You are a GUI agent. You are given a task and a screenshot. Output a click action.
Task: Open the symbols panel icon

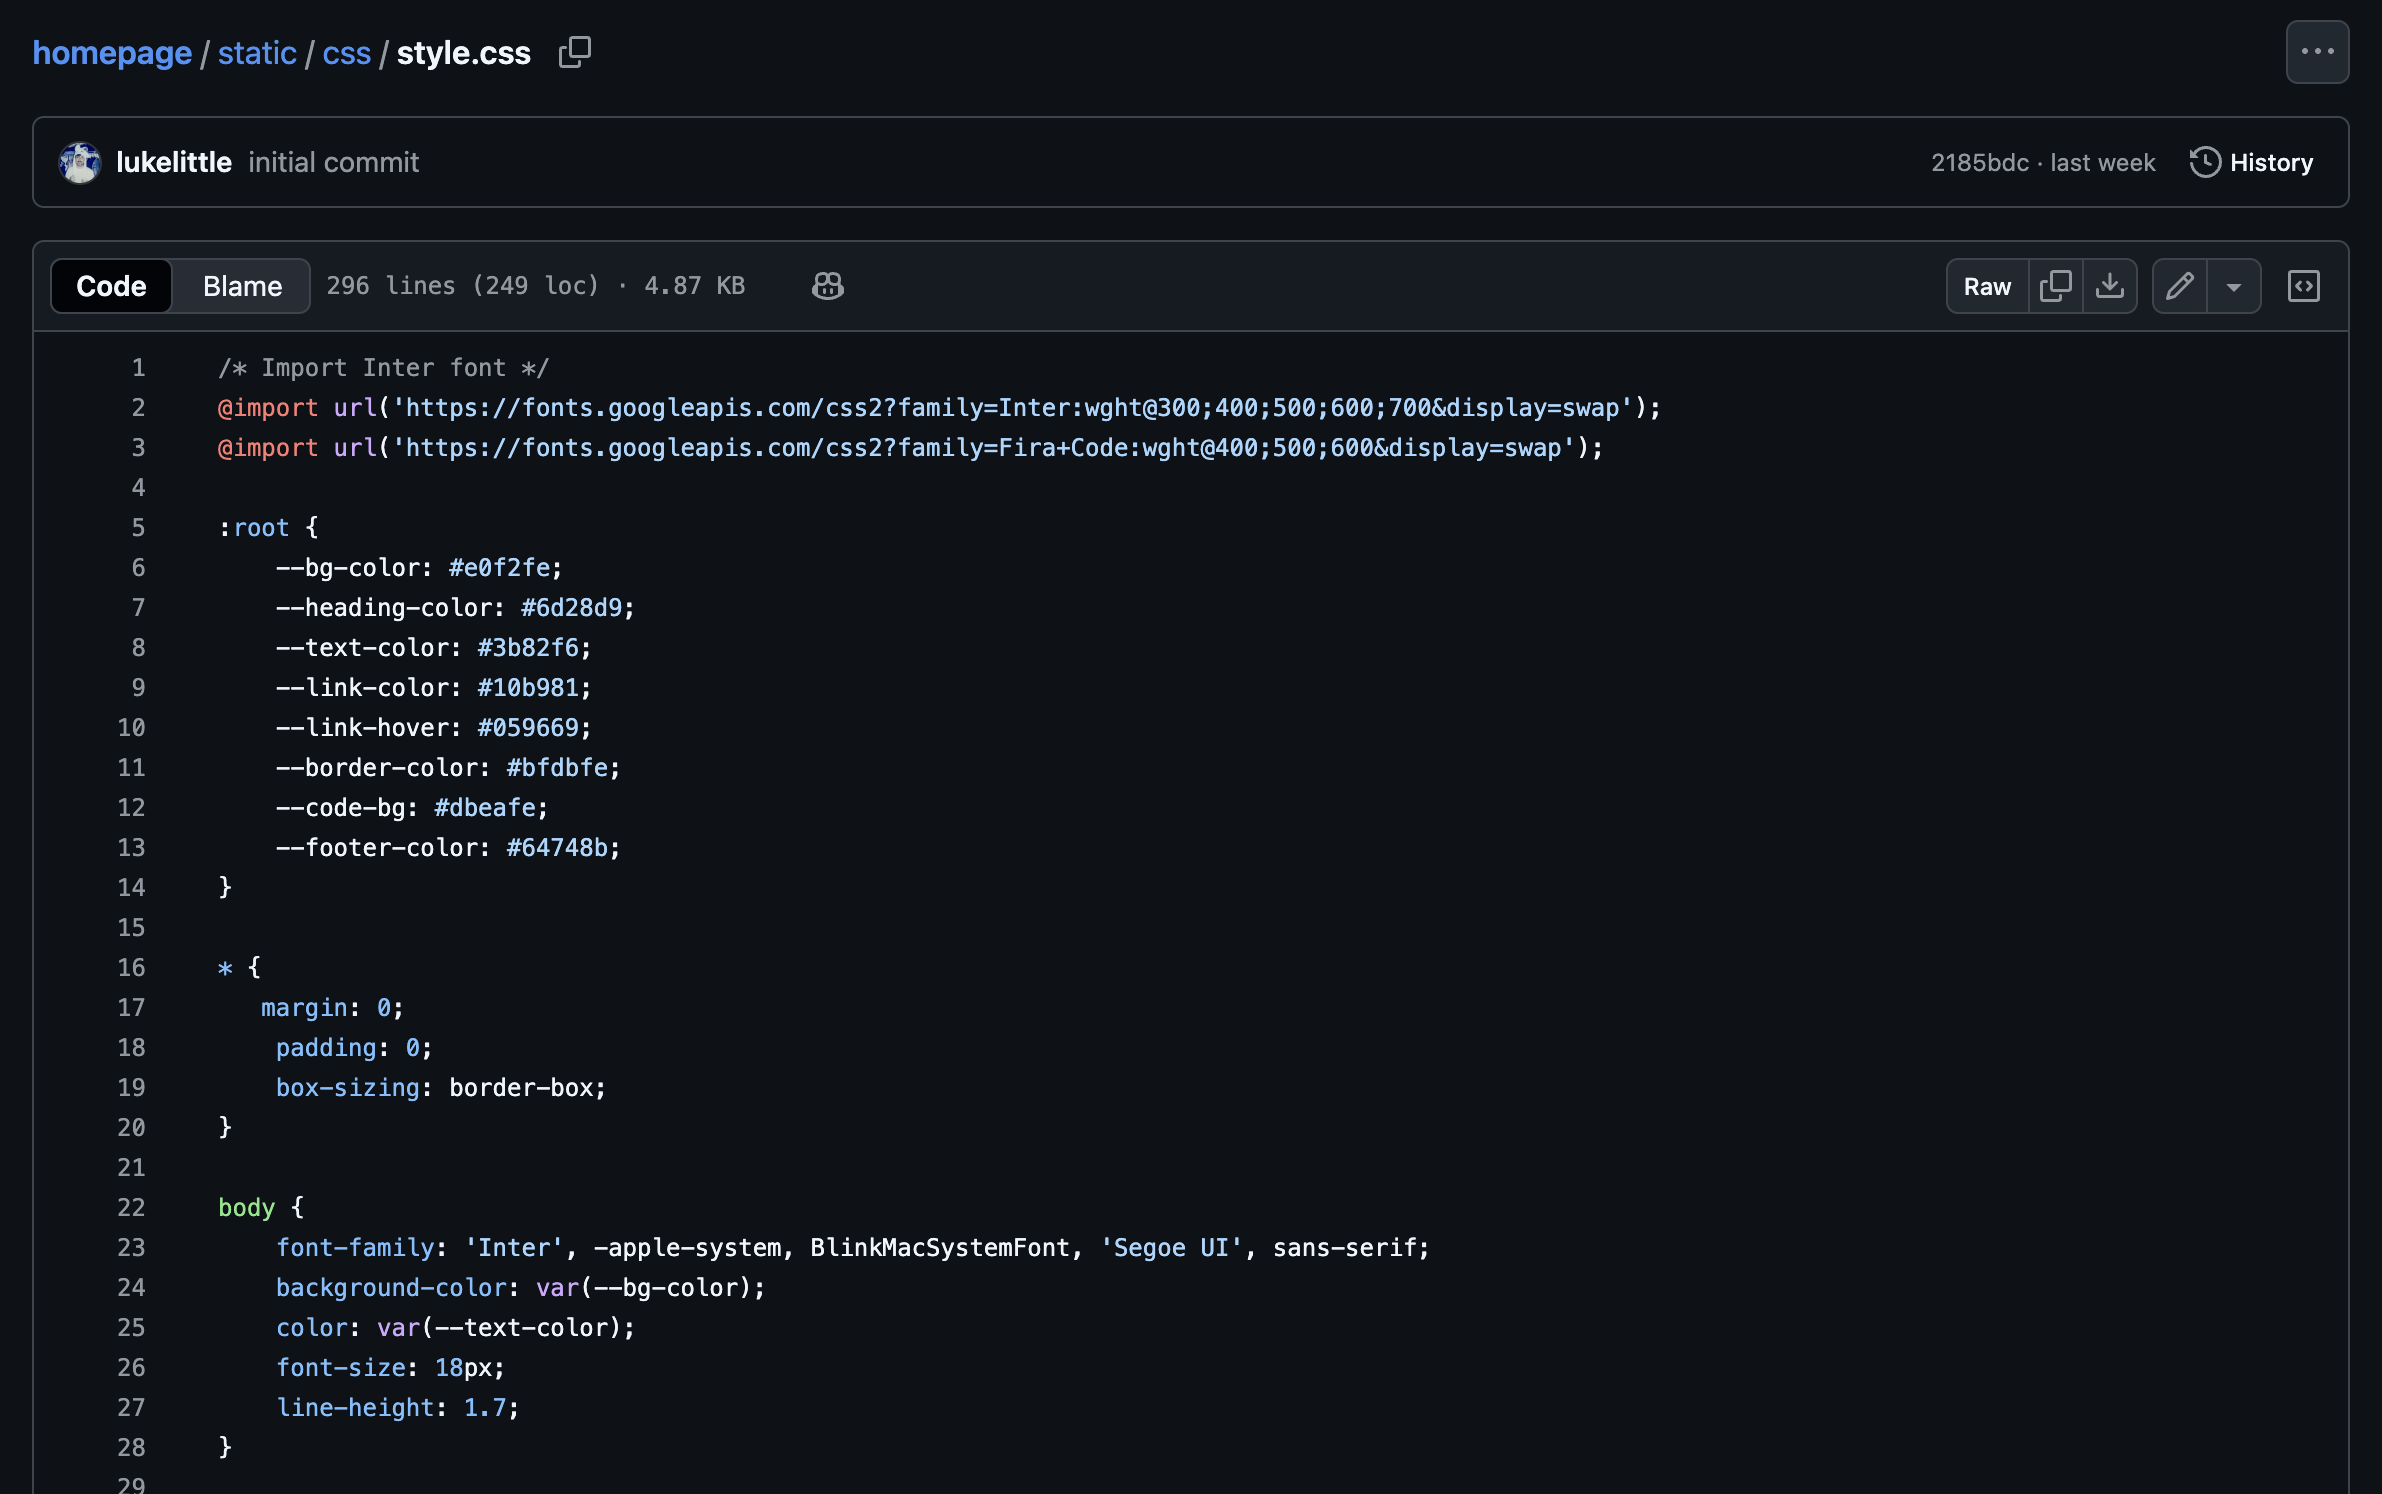click(x=2303, y=286)
